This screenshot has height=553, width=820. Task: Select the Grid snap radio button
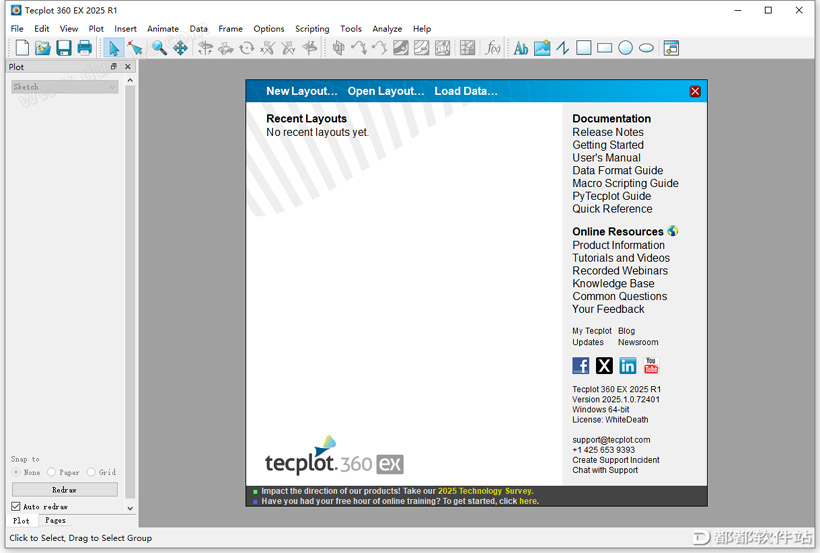(x=91, y=472)
